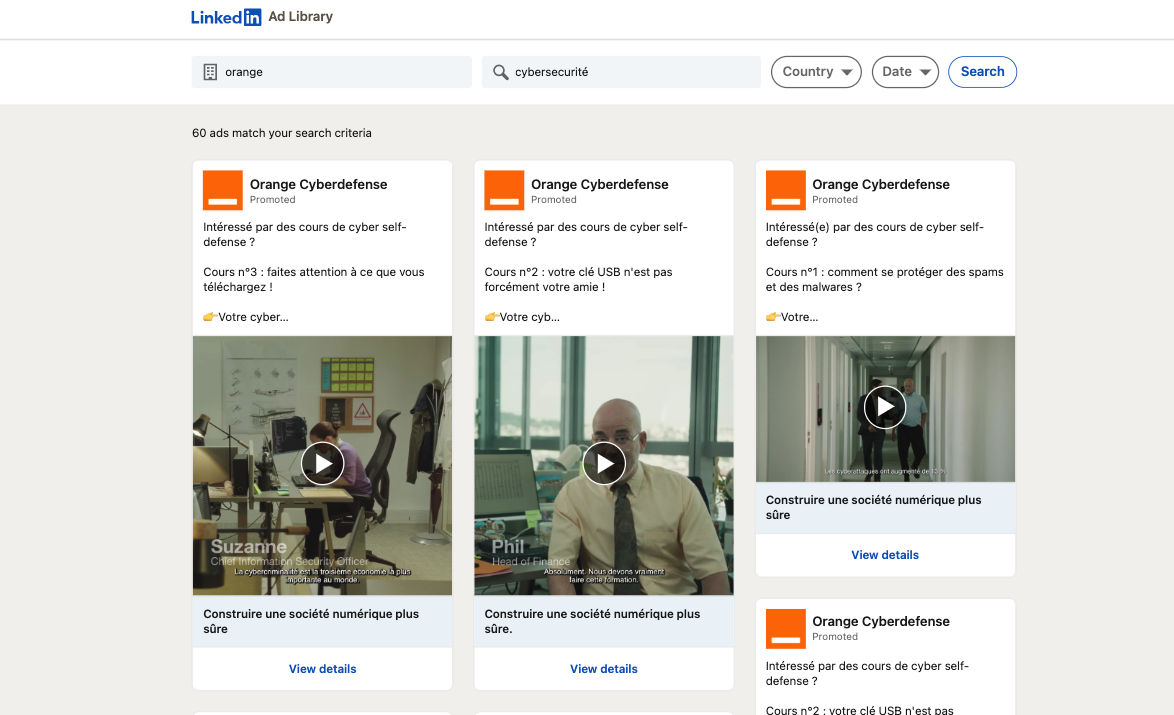Screen dimensions: 1174x715
Task: Click the company building icon in search field
Action: coord(210,72)
